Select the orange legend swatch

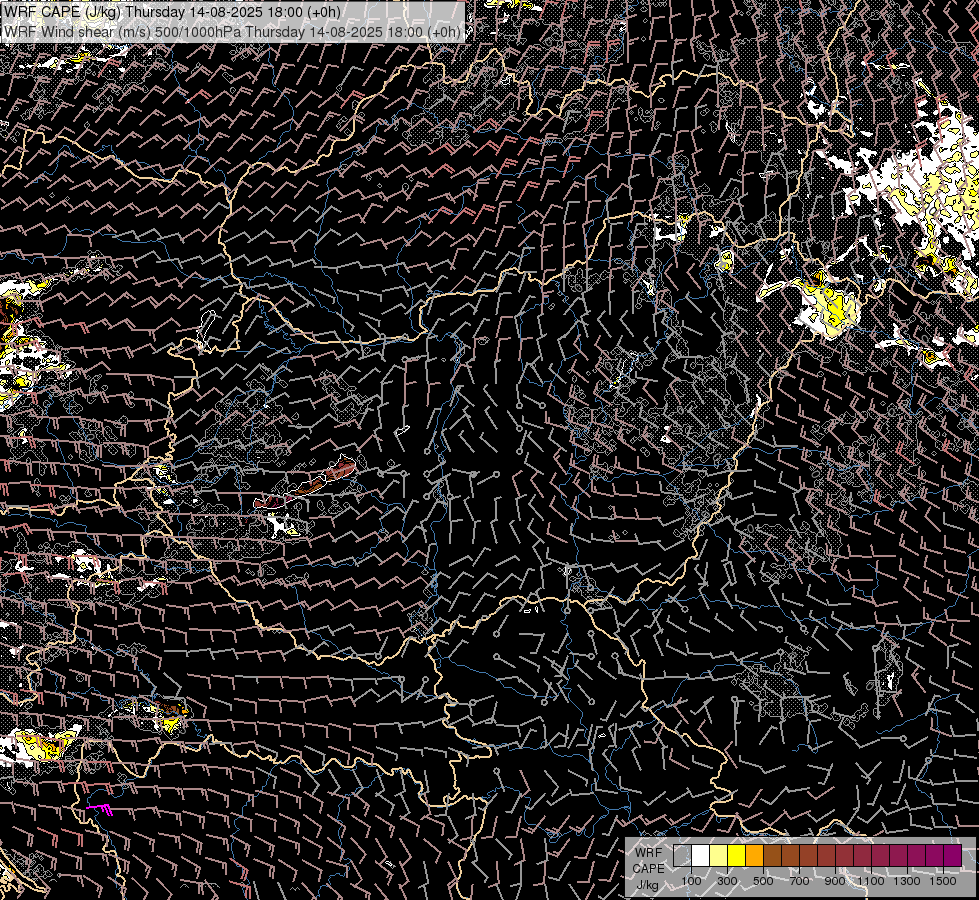[754, 855]
